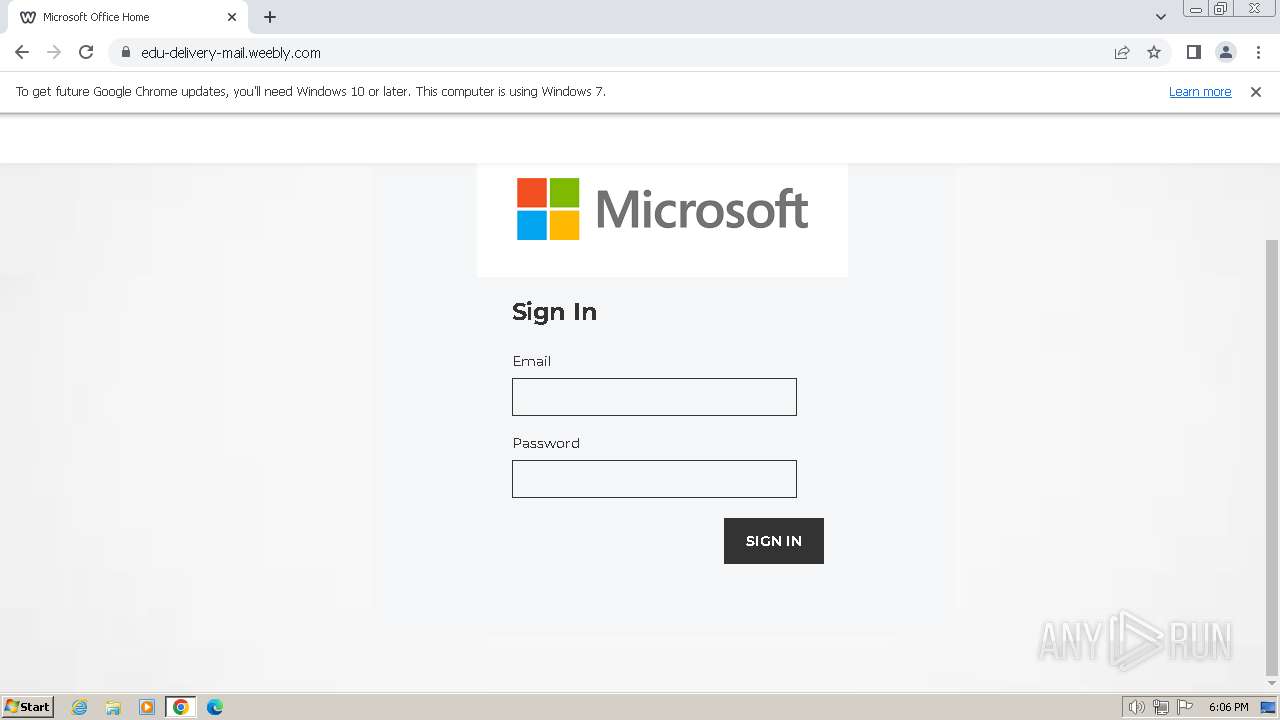This screenshot has width=1280, height=720.
Task: Share this page using the share icon
Action: pyautogui.click(x=1122, y=52)
